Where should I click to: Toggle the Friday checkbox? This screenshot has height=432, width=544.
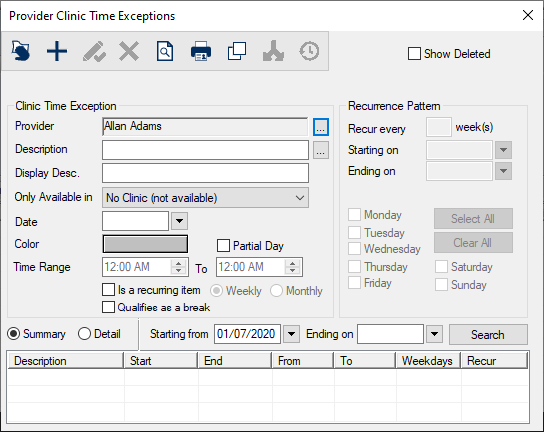pos(354,282)
